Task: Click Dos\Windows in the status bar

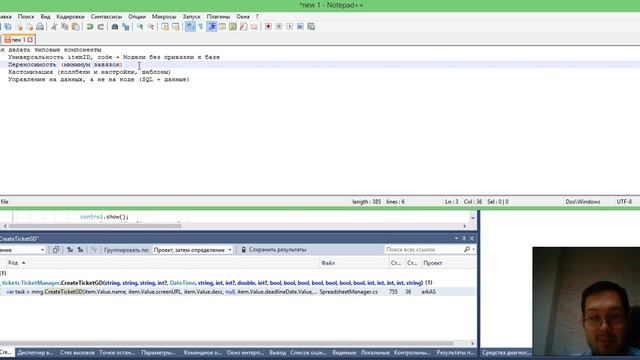Action: 582,202
